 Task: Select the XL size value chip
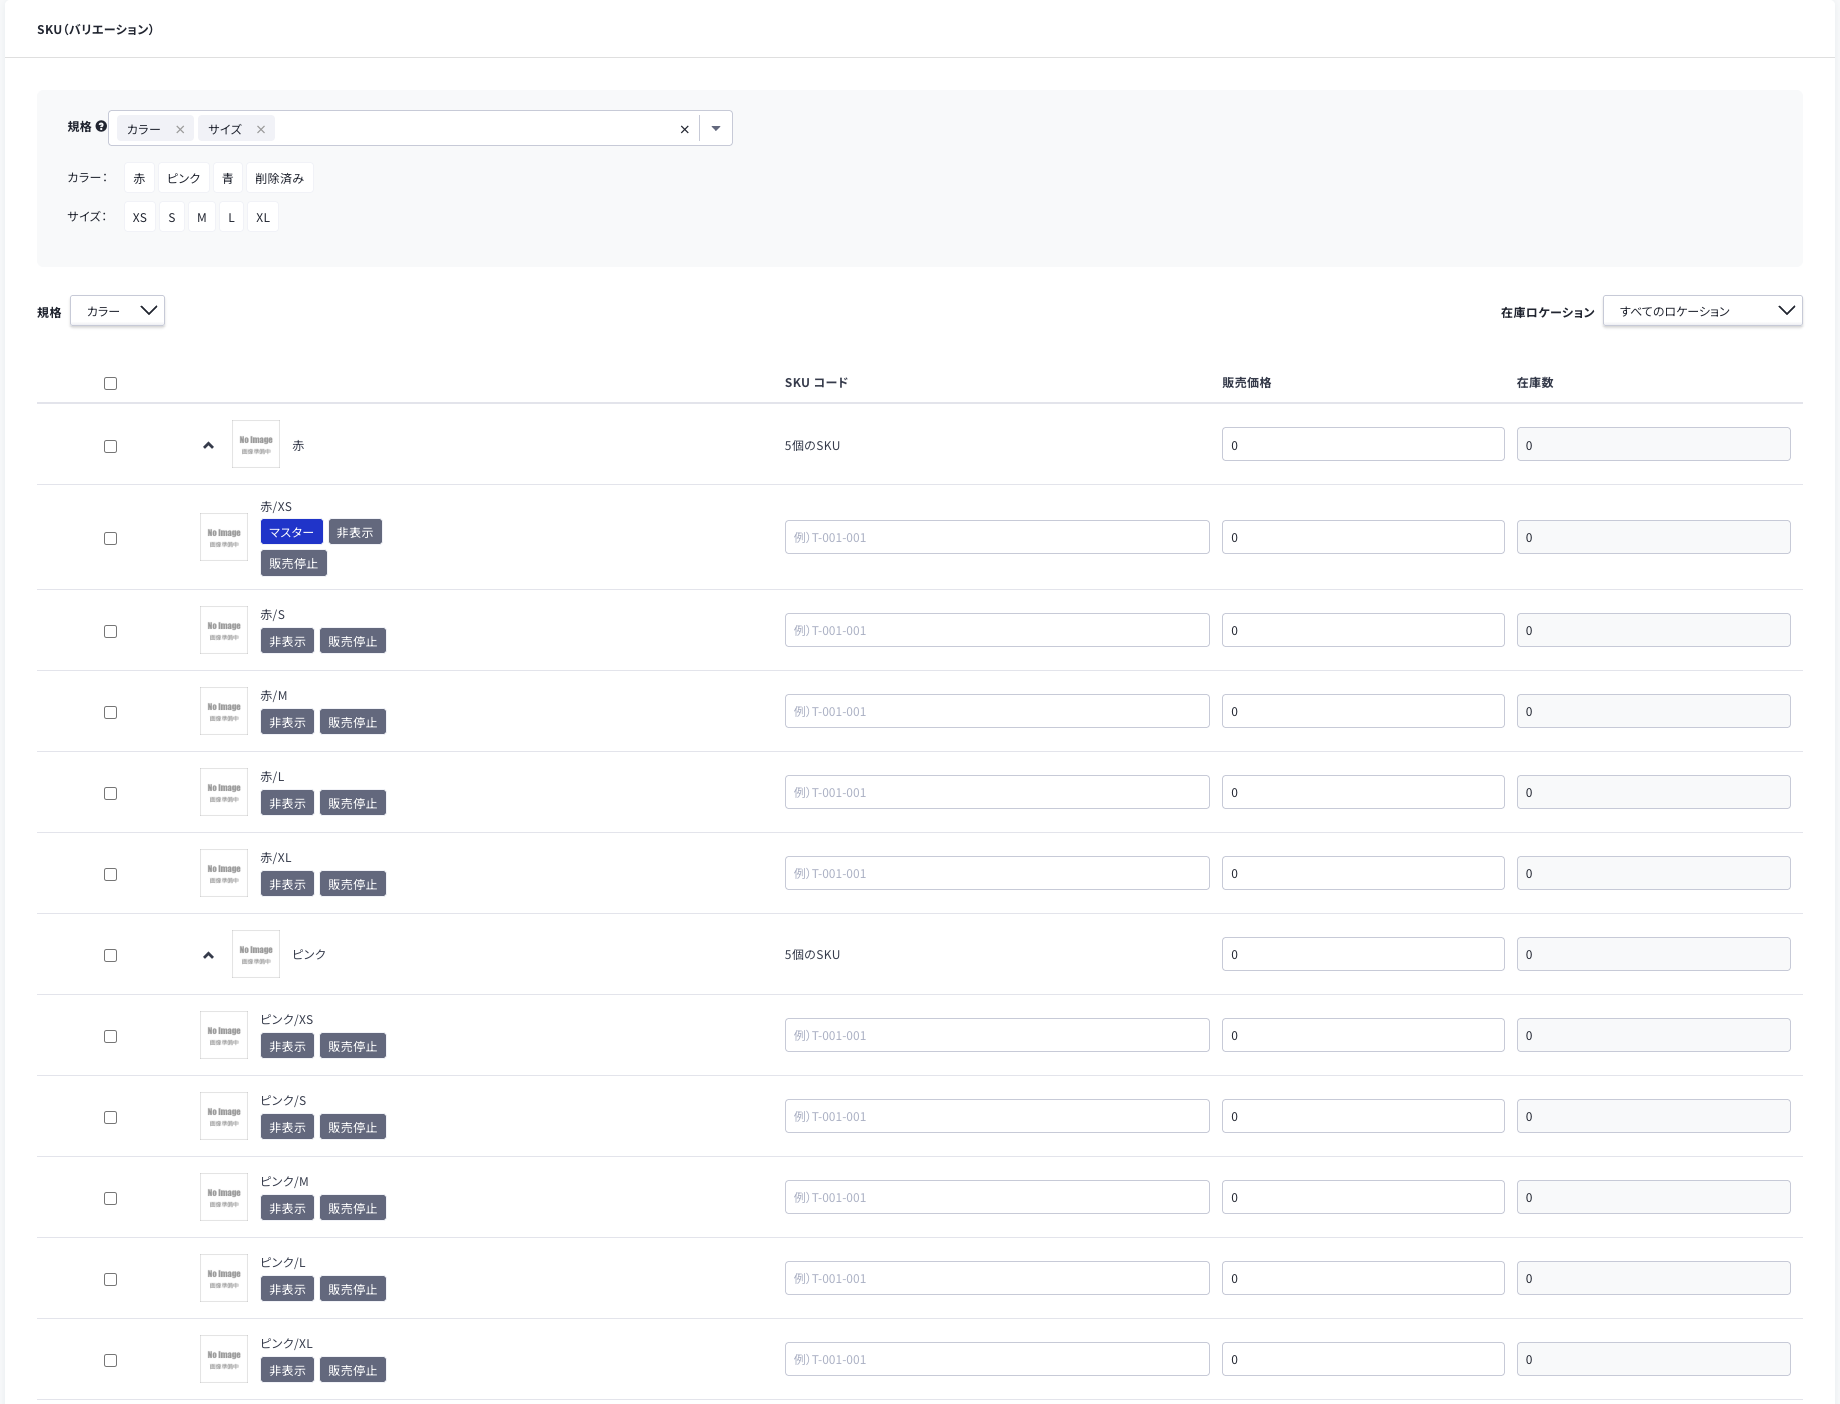(x=263, y=217)
